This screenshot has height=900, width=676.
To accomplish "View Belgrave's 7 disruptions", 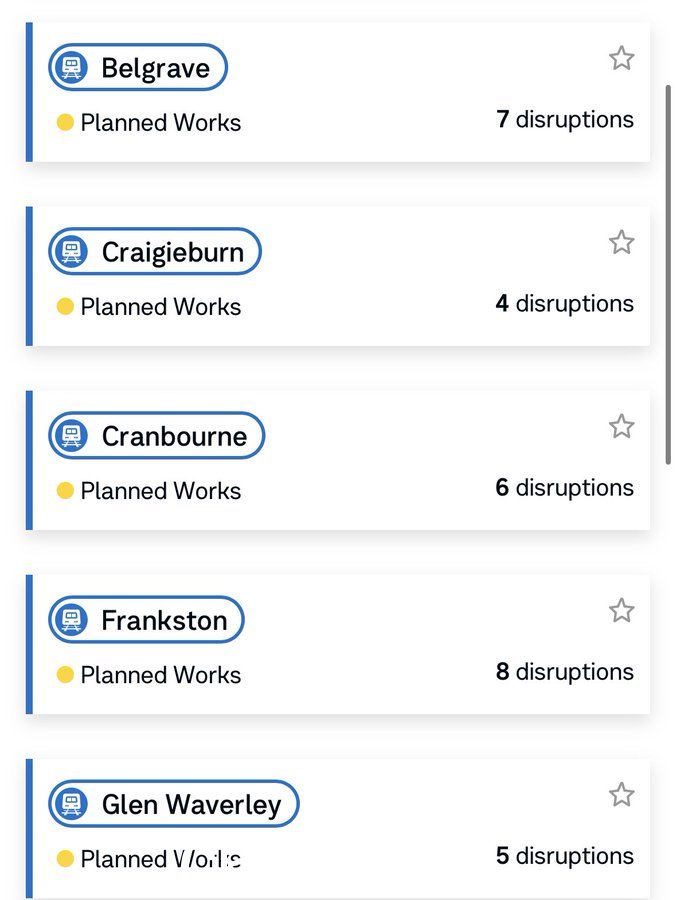I will point(565,119).
